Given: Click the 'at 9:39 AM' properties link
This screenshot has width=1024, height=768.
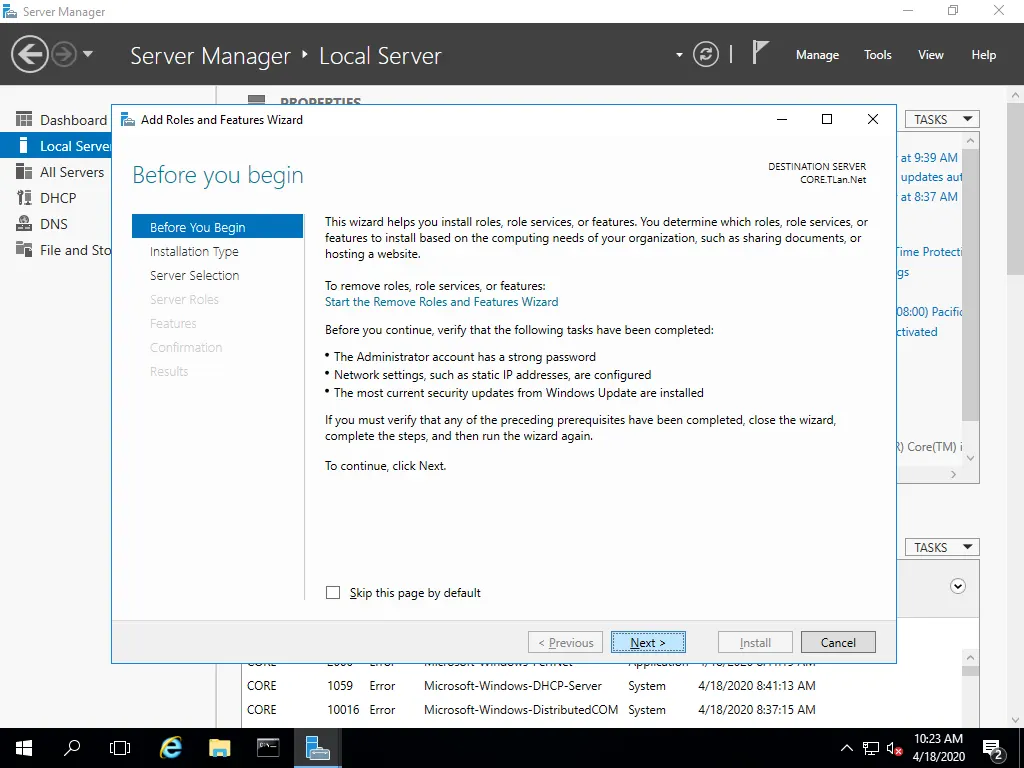Looking at the screenshot, I should coord(929,157).
